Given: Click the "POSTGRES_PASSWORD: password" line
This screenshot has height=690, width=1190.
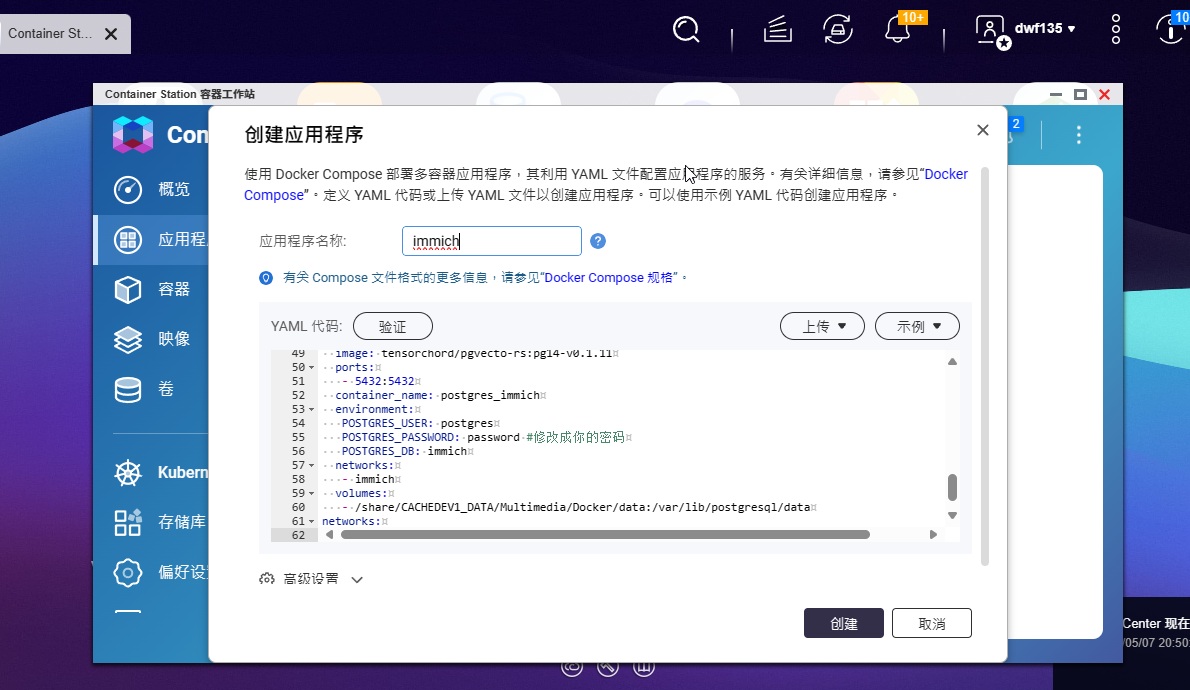Looking at the screenshot, I should (x=430, y=437).
